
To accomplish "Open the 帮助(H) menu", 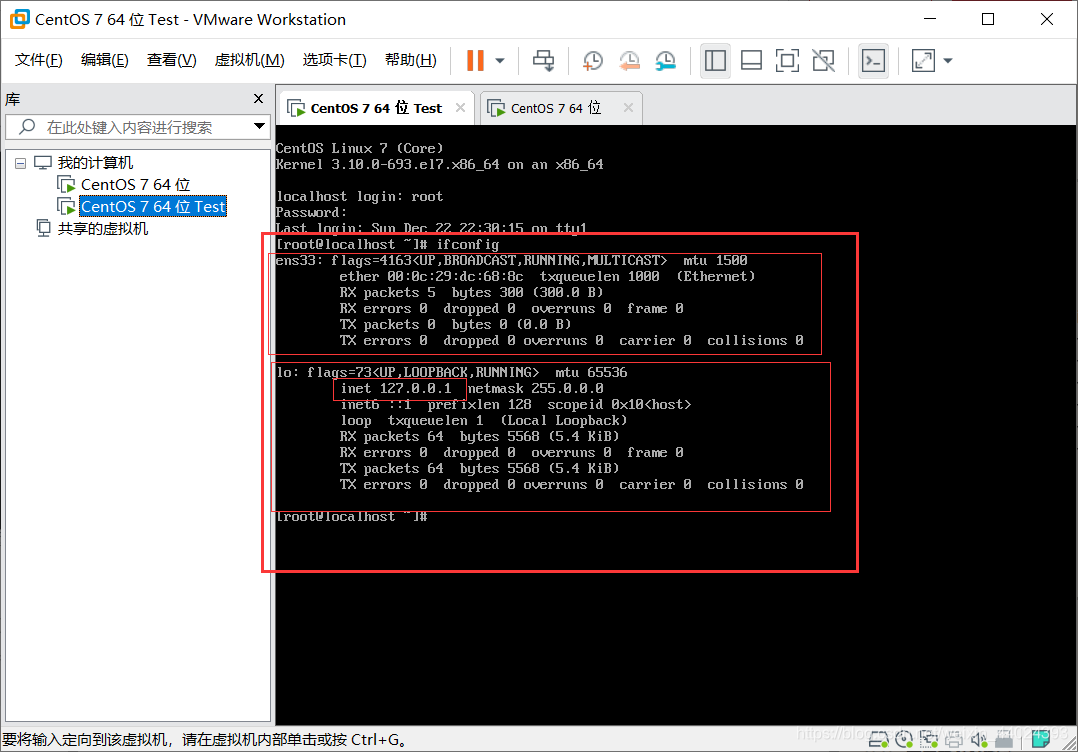I will 410,60.
